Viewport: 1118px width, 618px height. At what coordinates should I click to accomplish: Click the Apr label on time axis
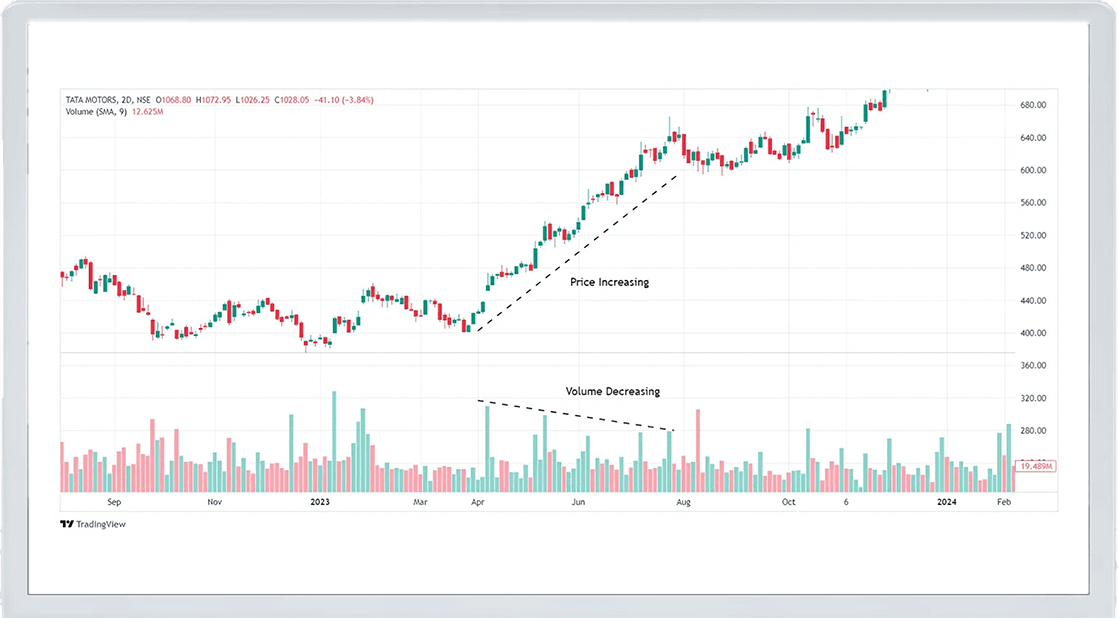[479, 503]
